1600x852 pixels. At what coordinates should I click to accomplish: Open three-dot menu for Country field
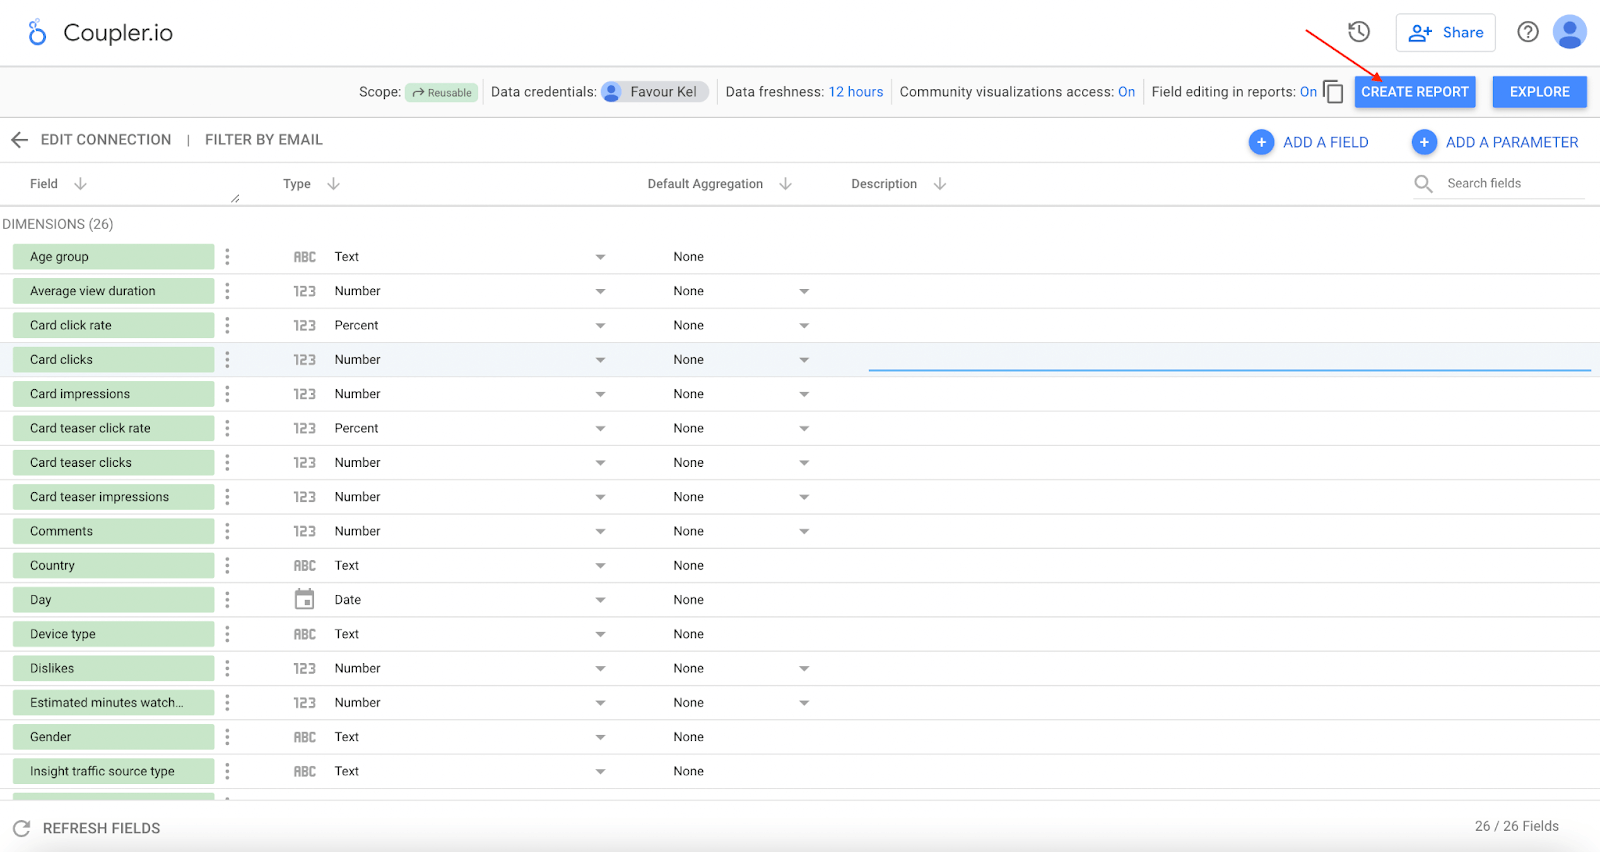click(227, 566)
